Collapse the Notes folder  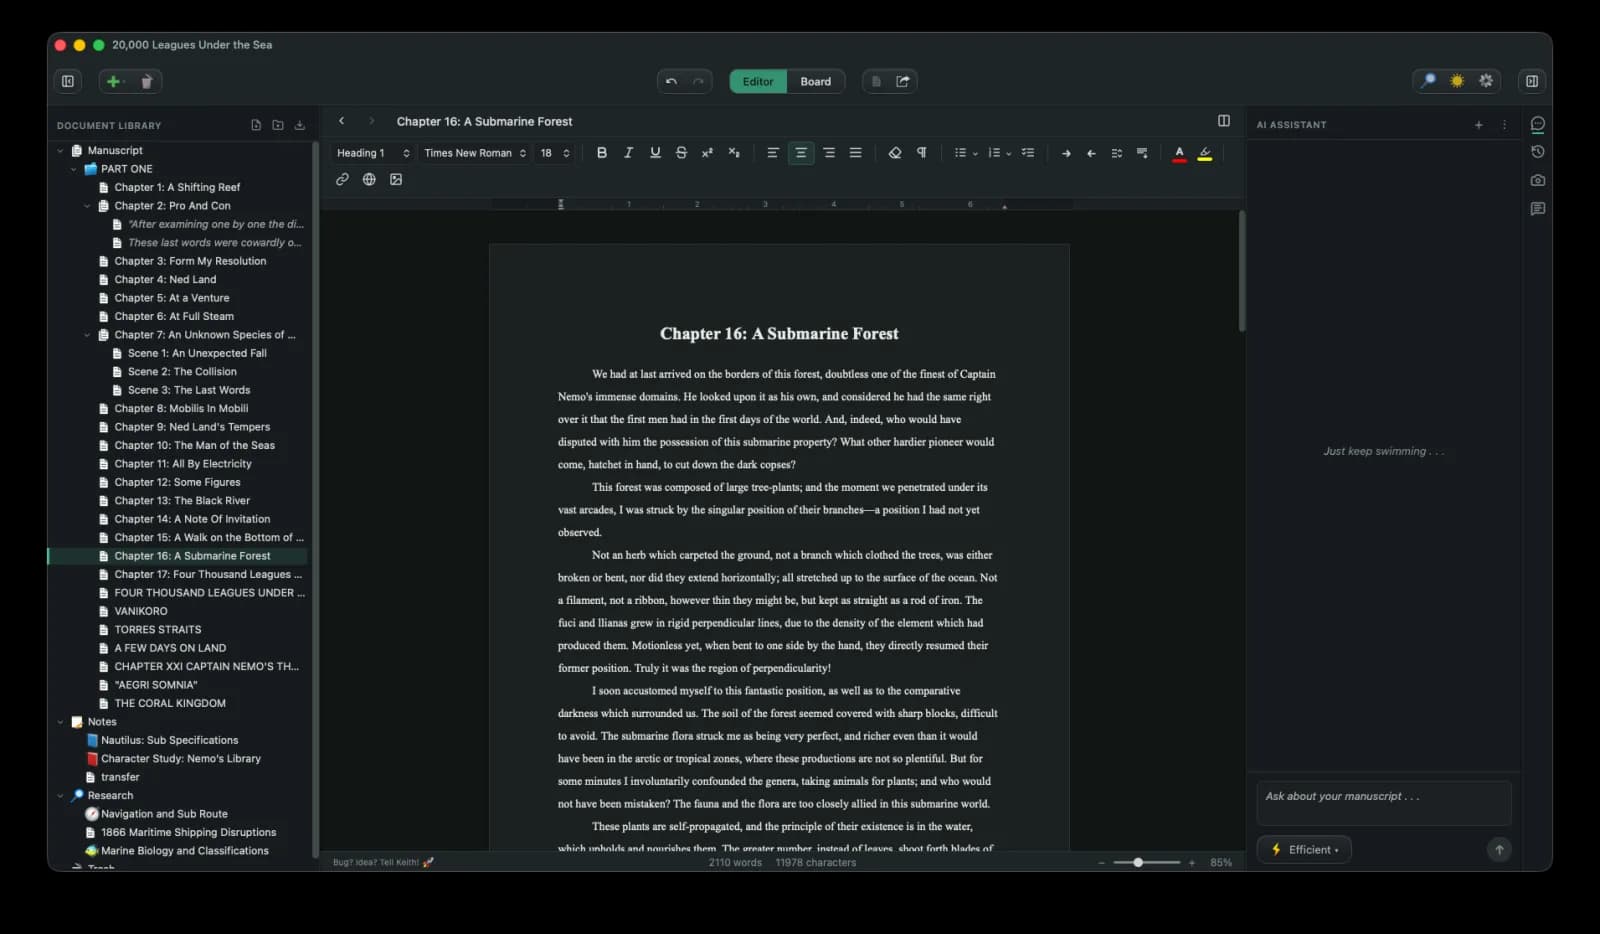(60, 722)
